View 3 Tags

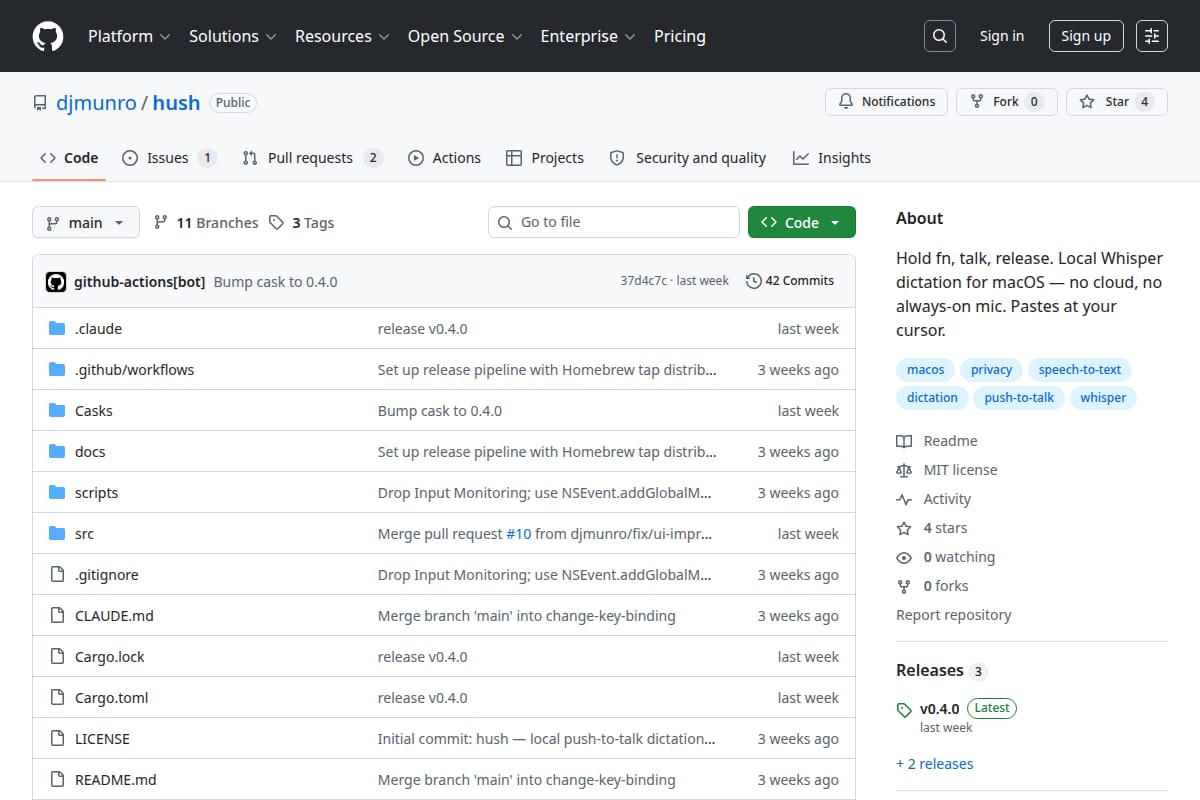(302, 223)
